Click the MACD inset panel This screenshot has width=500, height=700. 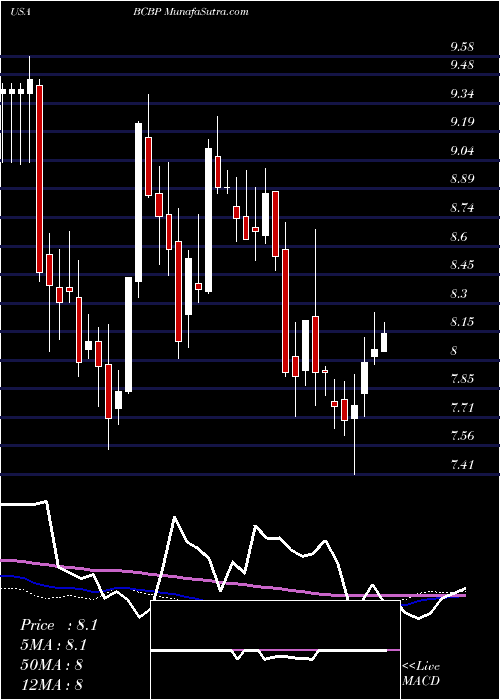click(275, 650)
